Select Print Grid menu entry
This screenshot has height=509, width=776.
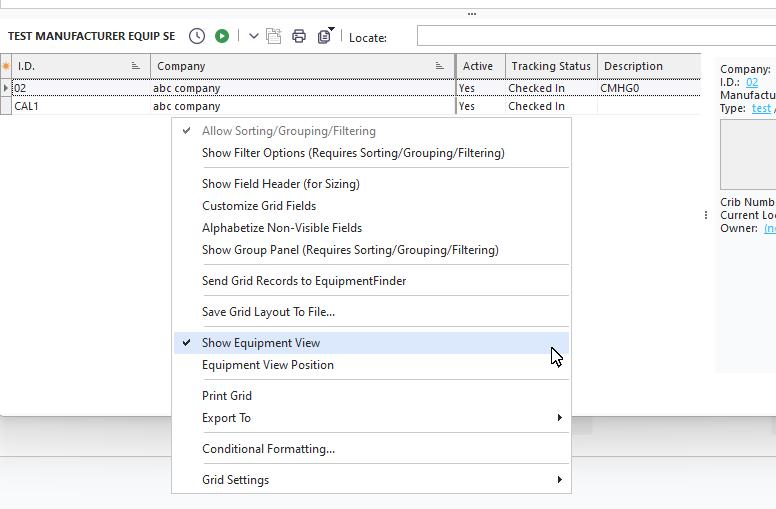pos(227,396)
